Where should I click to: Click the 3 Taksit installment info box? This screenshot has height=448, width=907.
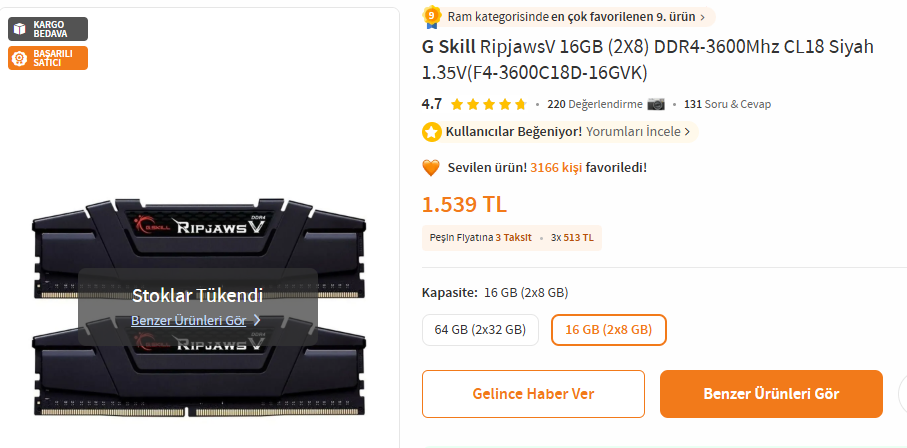(512, 238)
